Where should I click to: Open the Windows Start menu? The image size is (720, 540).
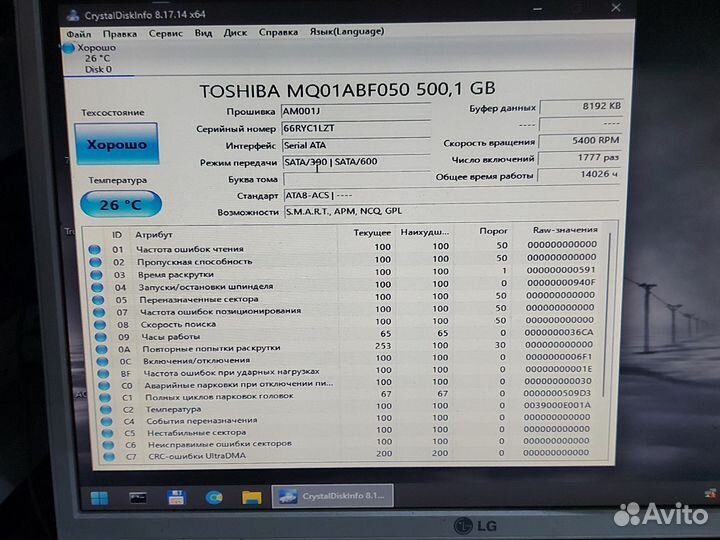click(99, 498)
